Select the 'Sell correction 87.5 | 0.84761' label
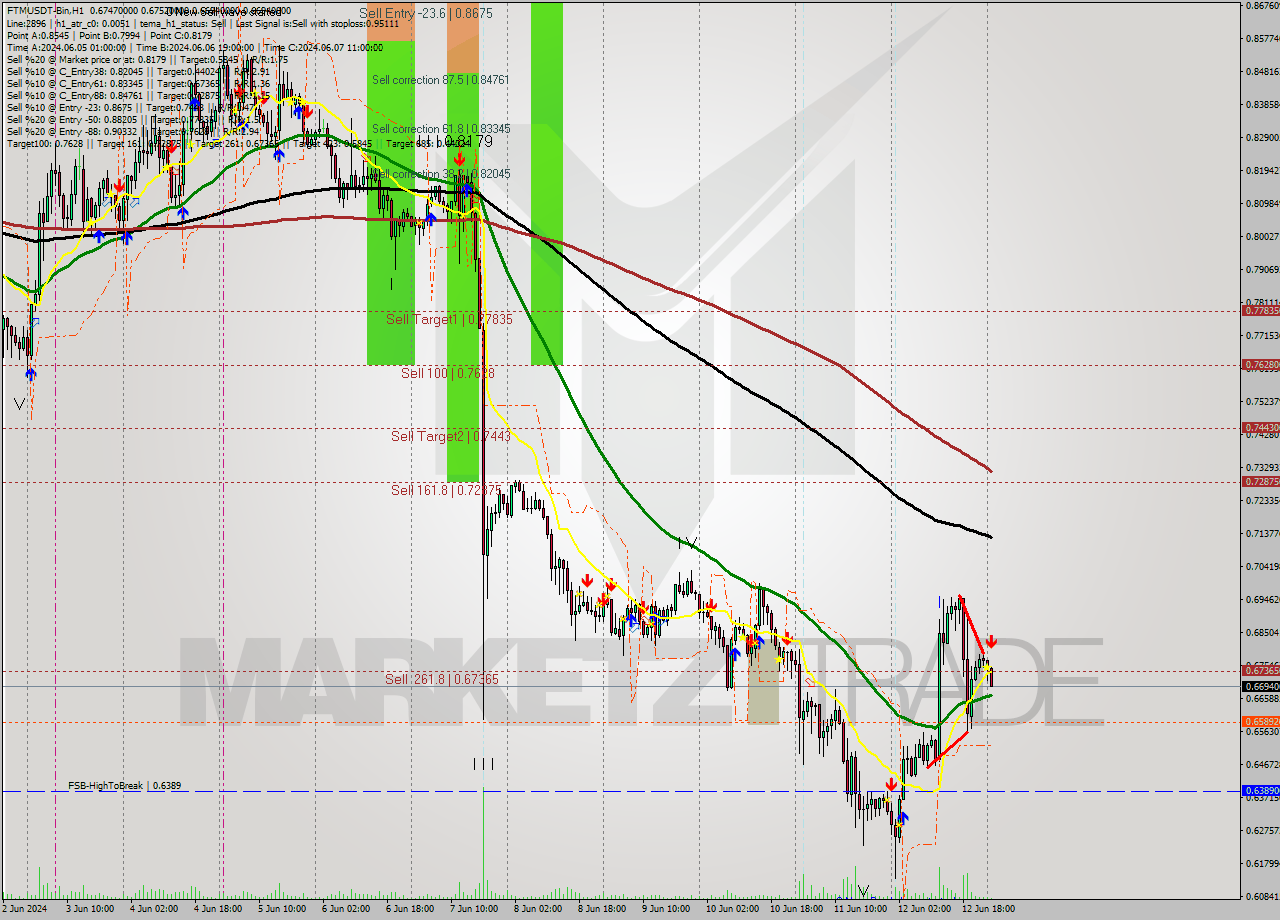 click(x=441, y=80)
